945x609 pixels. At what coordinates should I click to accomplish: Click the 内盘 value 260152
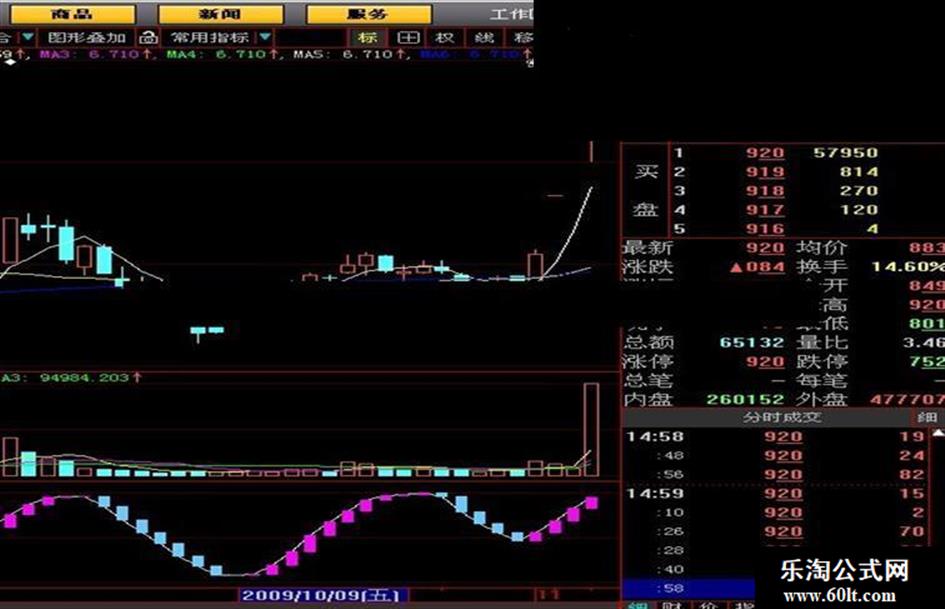click(745, 399)
